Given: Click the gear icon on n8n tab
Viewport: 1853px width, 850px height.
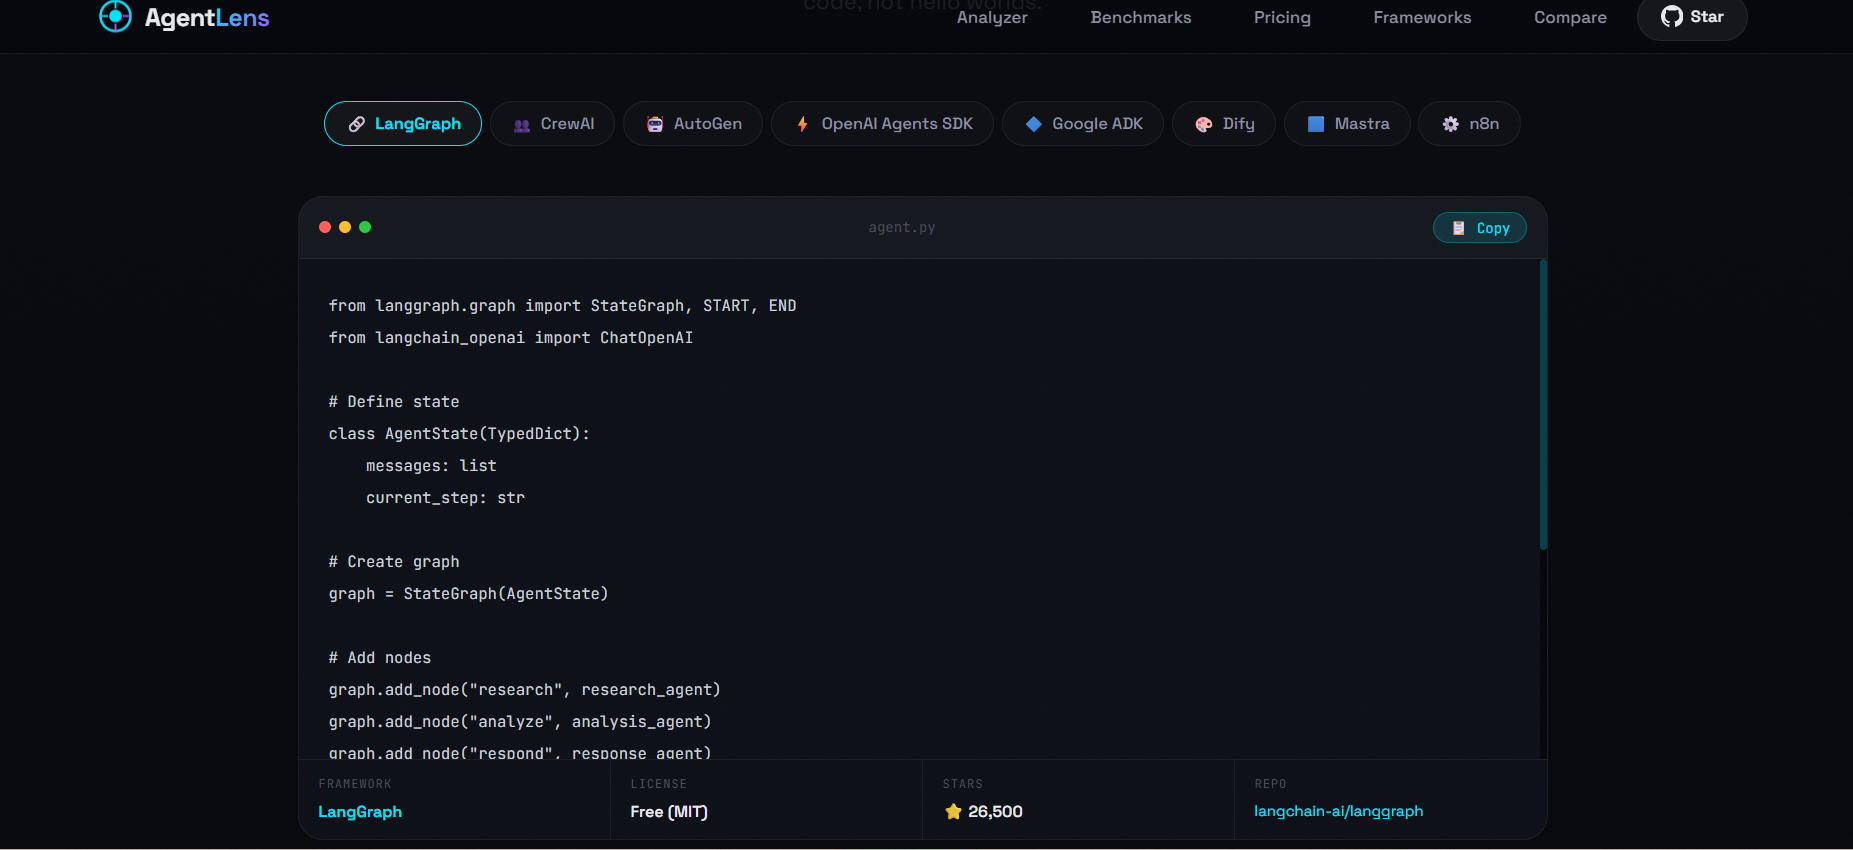Looking at the screenshot, I should coord(1451,124).
